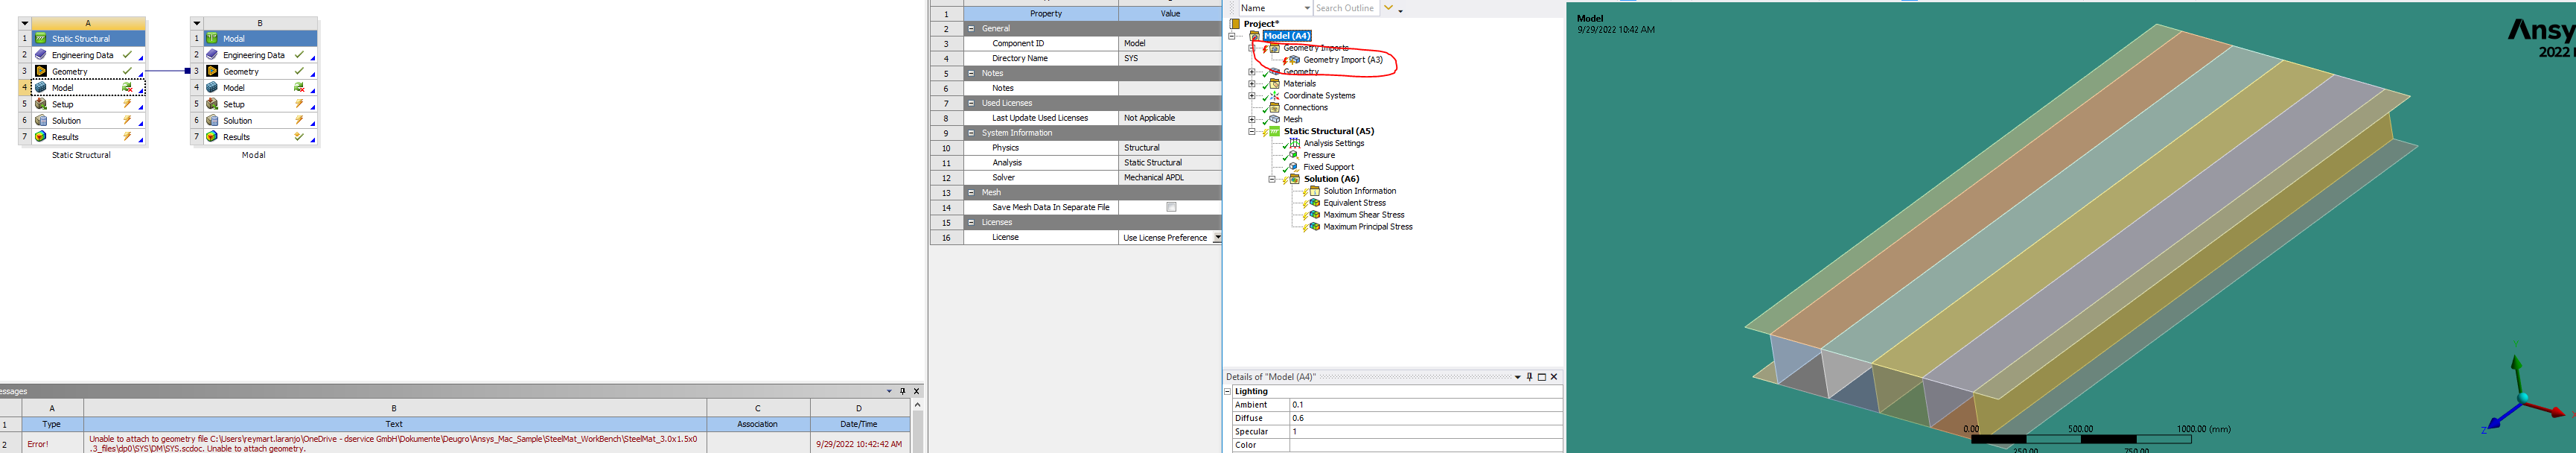2576x453 pixels.
Task: Collapse the General property group
Action: coord(971,29)
